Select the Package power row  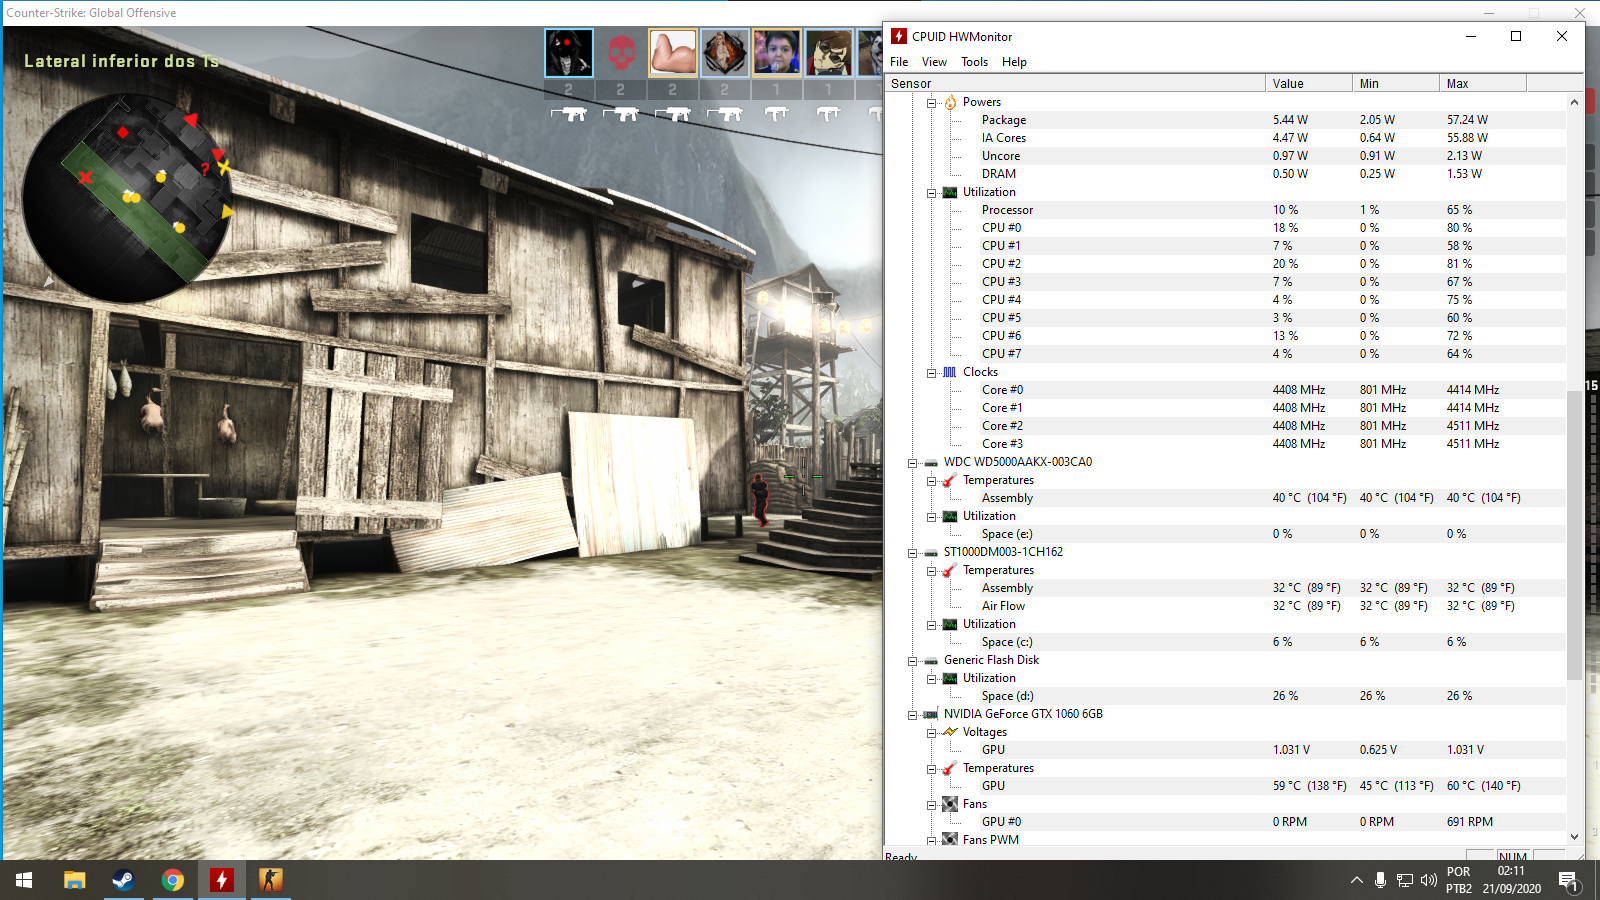click(x=1226, y=120)
